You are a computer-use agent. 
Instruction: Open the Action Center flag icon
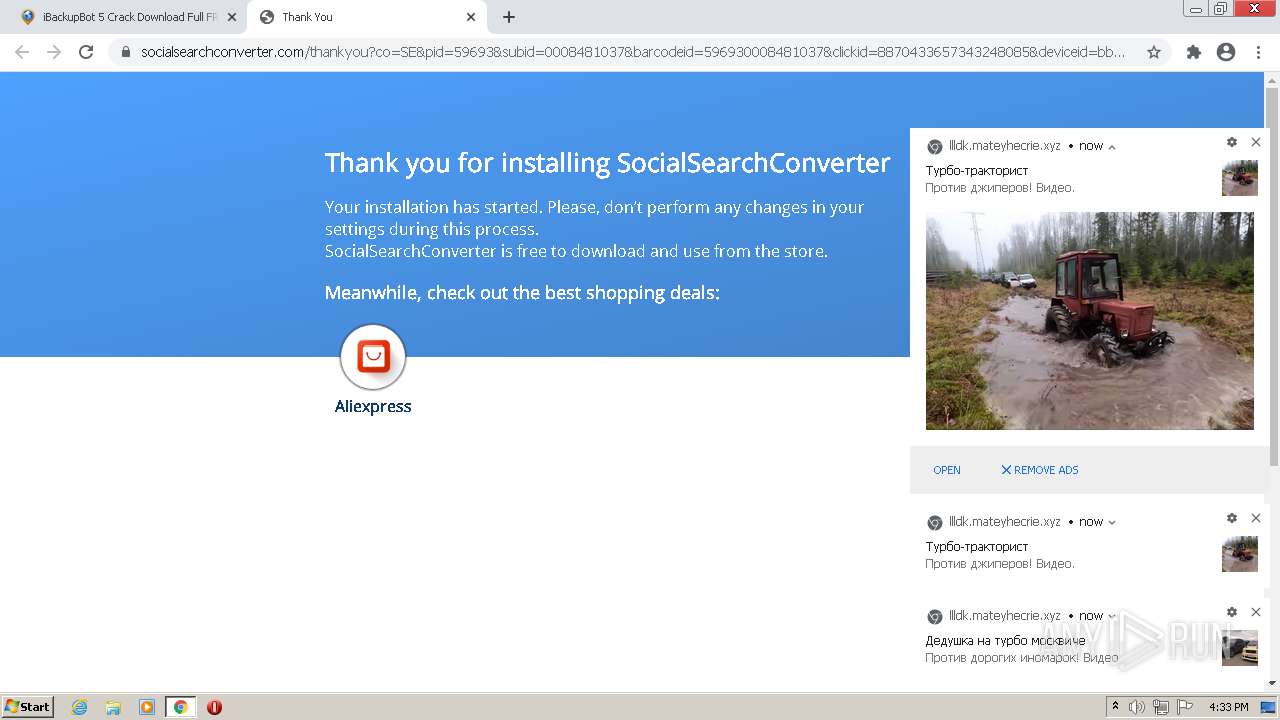1185,707
